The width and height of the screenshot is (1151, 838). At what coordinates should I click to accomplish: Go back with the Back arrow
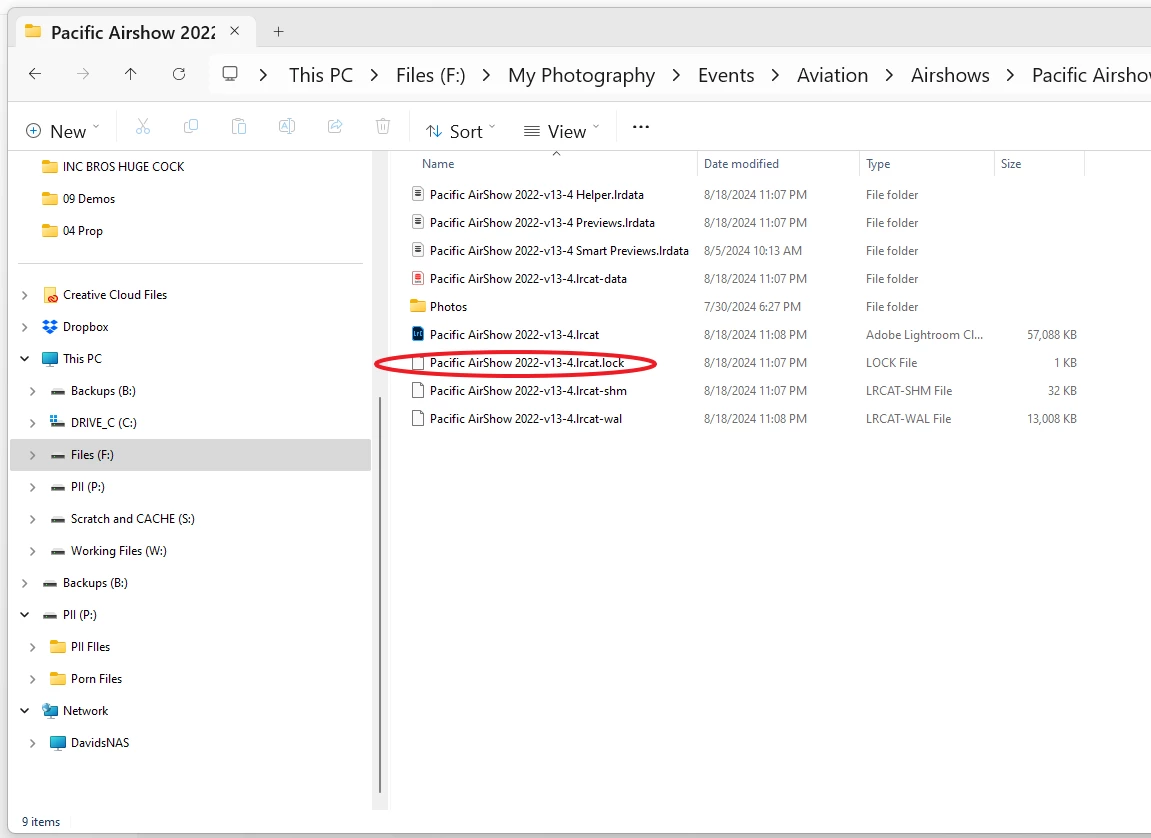coord(35,73)
